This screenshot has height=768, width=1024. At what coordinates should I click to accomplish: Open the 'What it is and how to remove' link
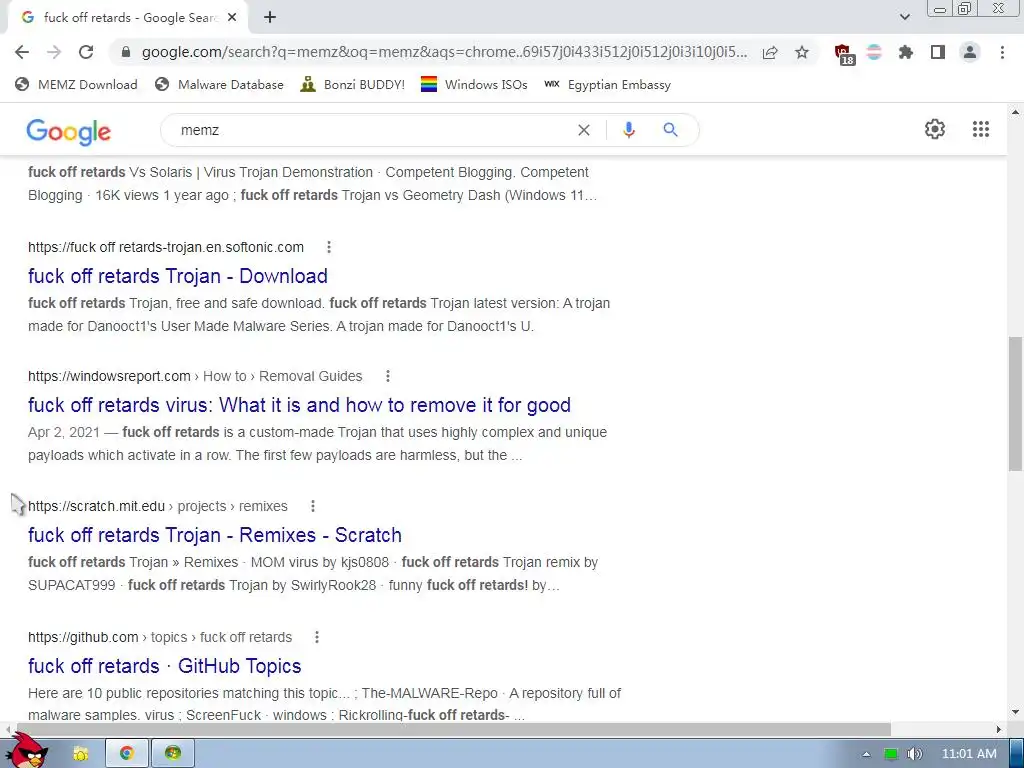tap(299, 406)
